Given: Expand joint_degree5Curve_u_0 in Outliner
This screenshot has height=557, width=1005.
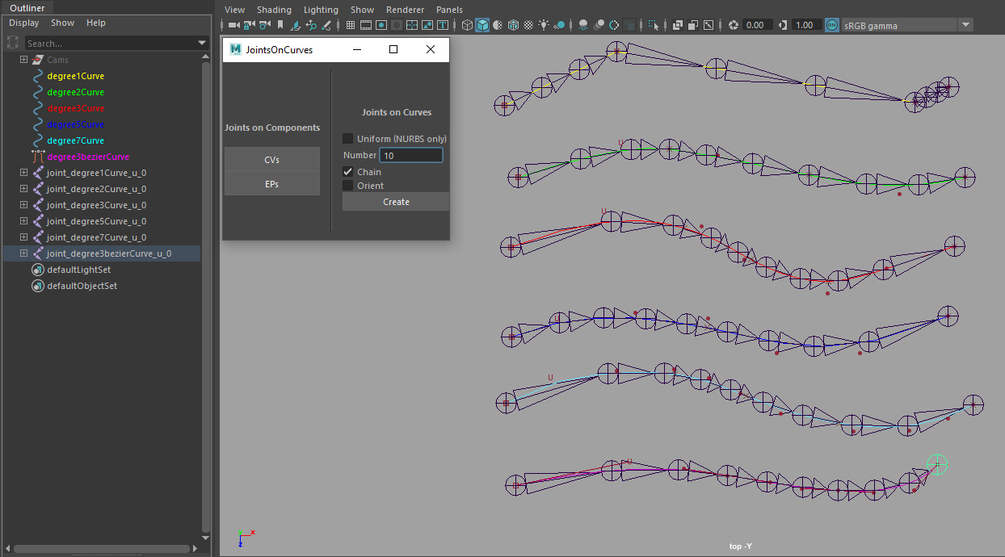Looking at the screenshot, I should click(24, 220).
